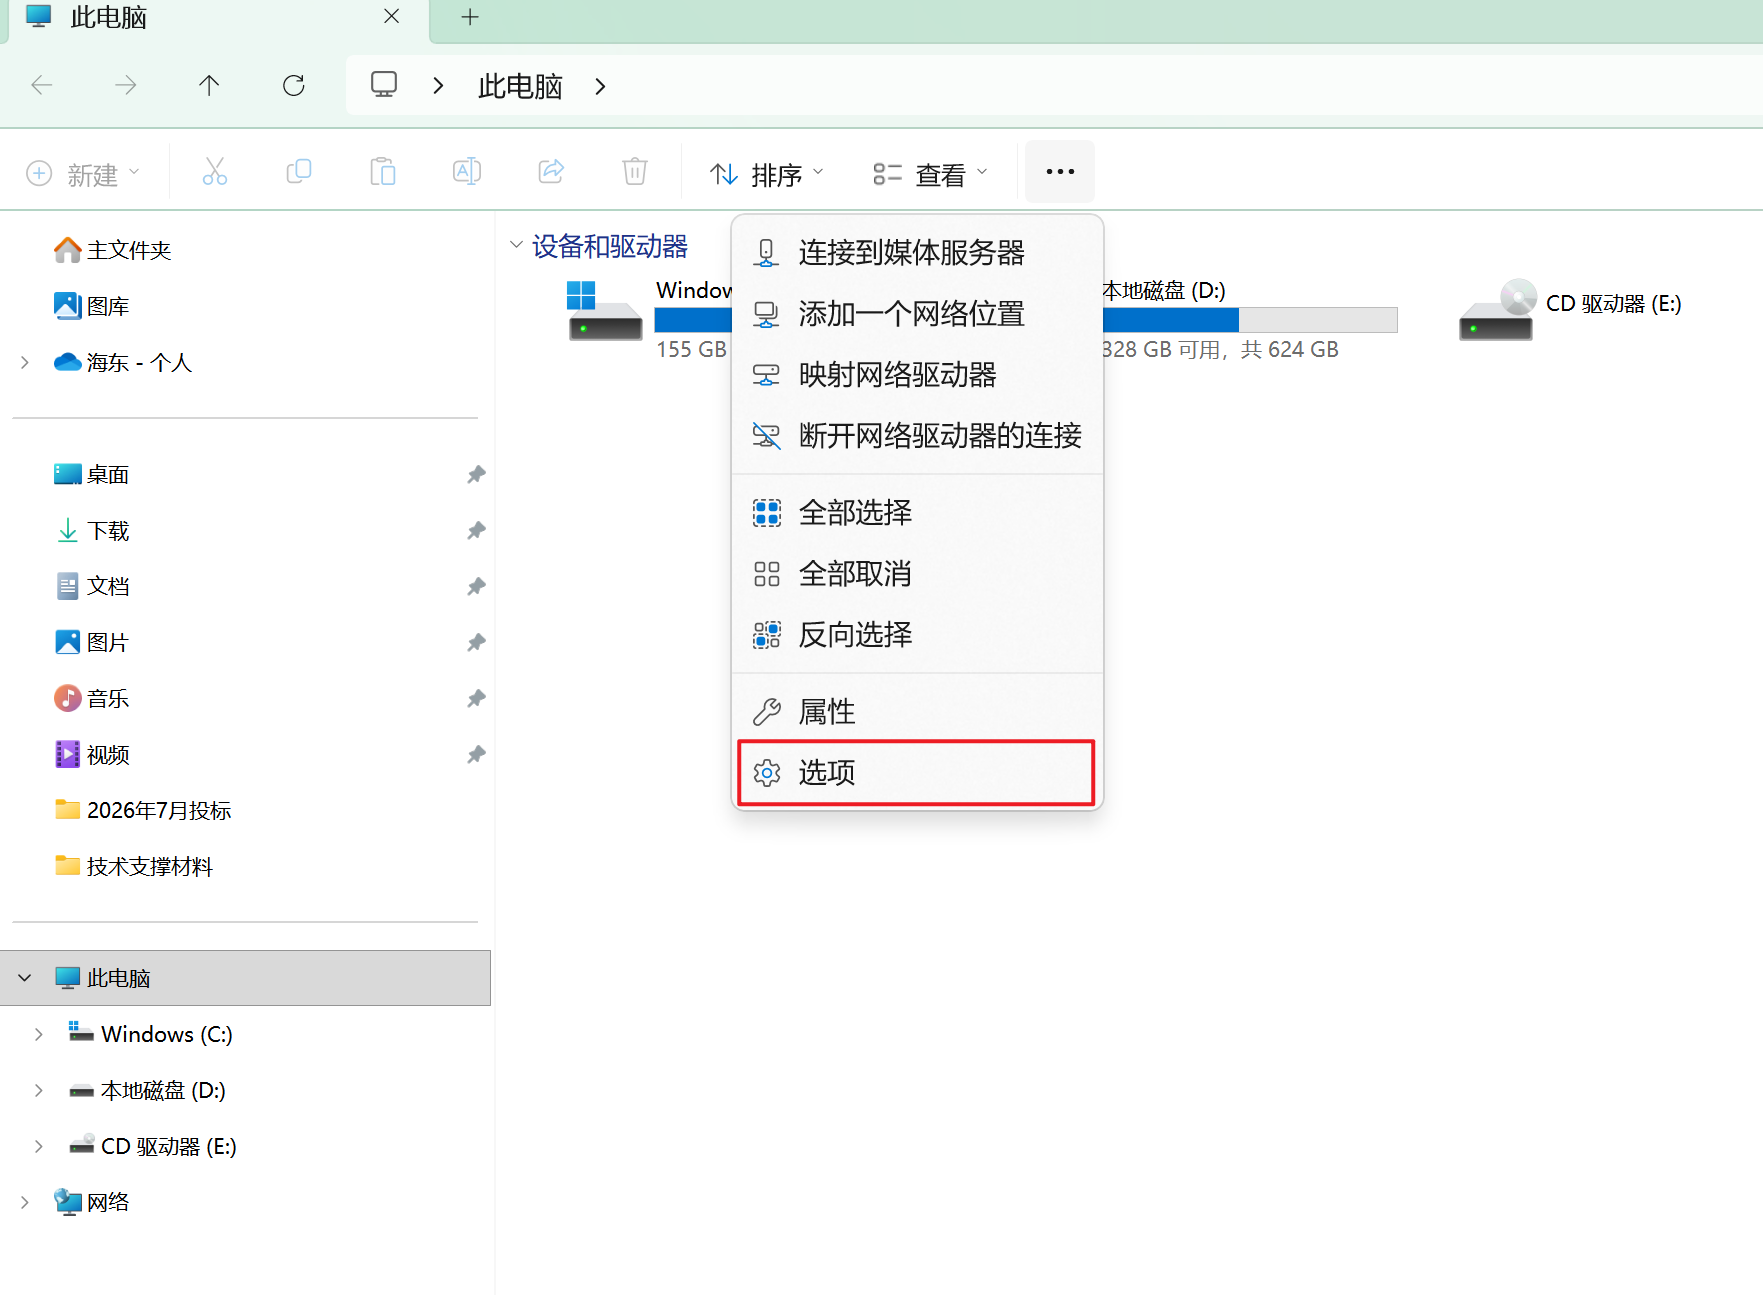Select CD 驱动器 (E:) label in main pane

pyautogui.click(x=1614, y=303)
